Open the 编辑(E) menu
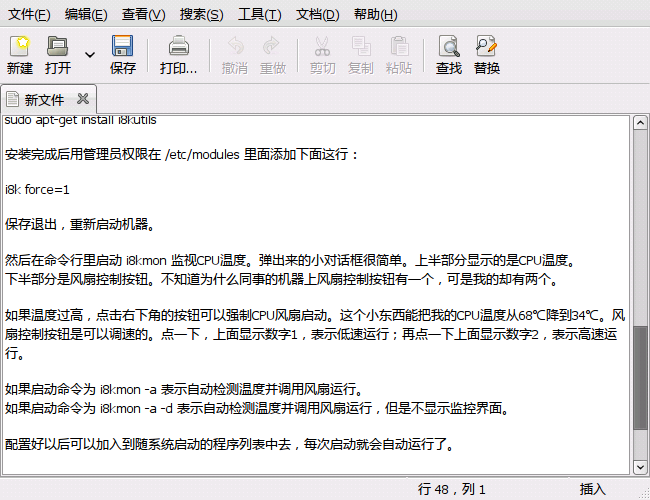This screenshot has width=650, height=500. coord(86,15)
